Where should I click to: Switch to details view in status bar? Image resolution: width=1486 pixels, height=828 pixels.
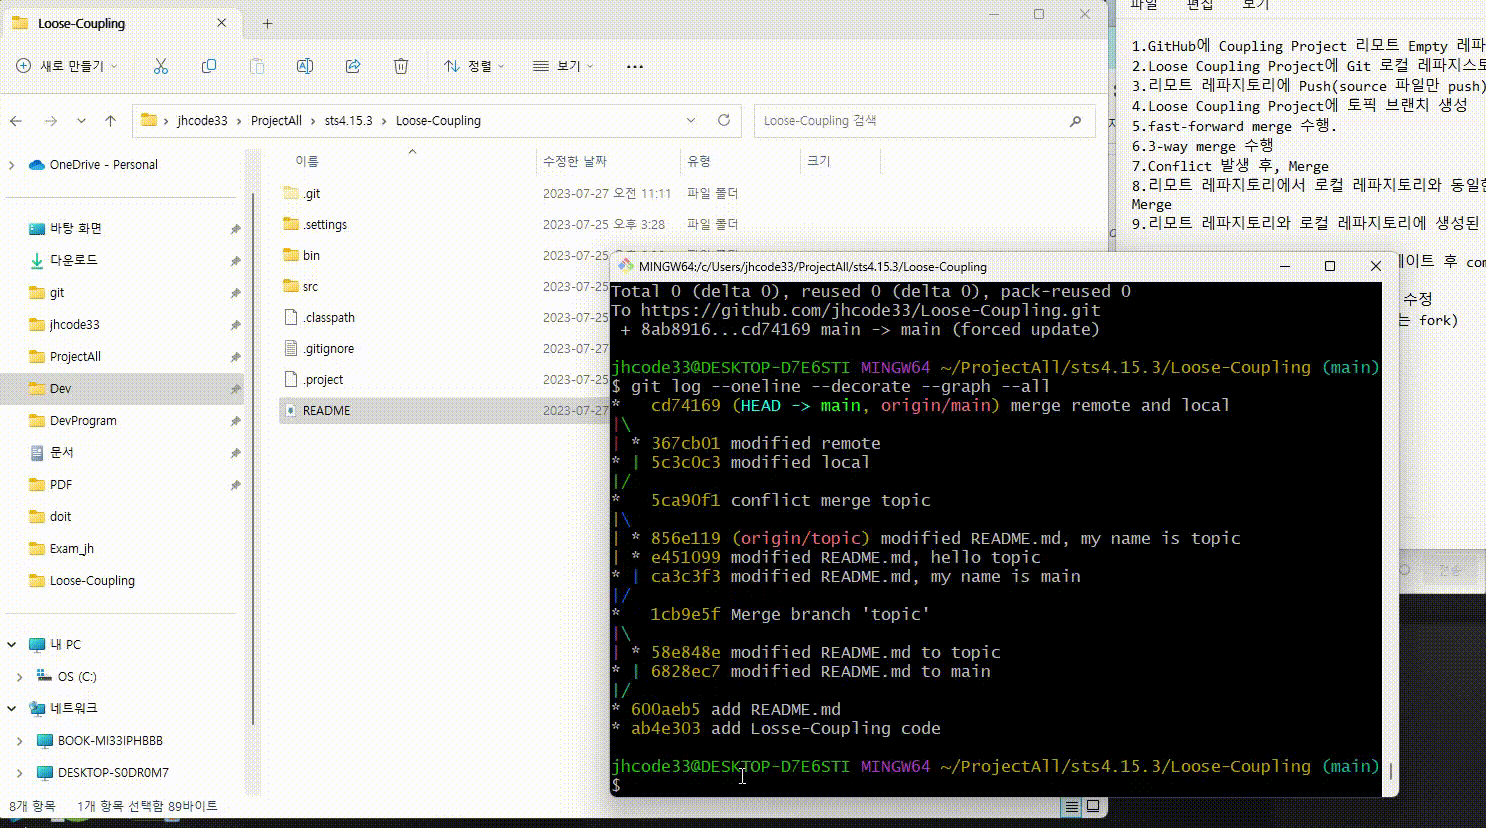pyautogui.click(x=1071, y=806)
